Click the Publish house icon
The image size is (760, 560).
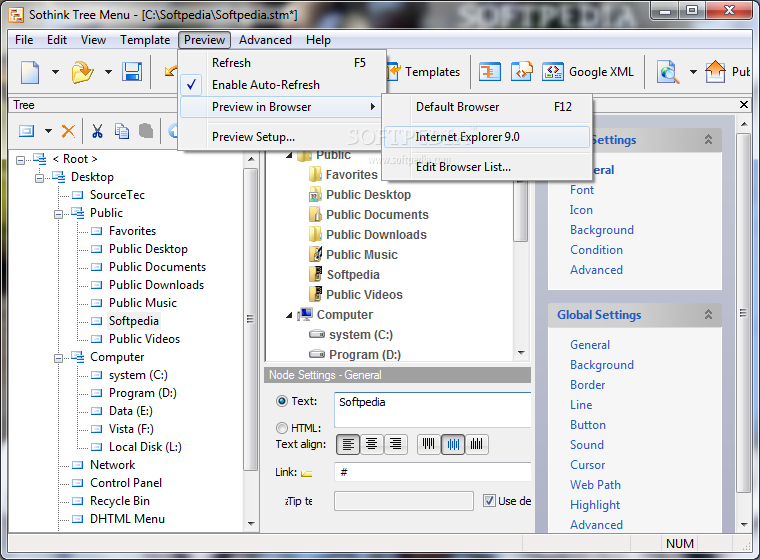[715, 72]
